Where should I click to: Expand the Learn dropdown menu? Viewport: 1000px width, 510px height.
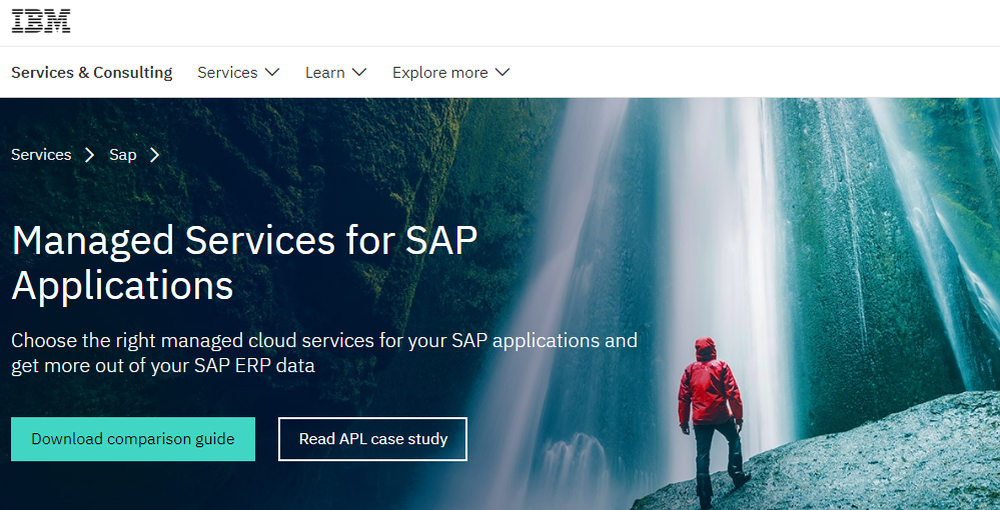[x=336, y=73]
